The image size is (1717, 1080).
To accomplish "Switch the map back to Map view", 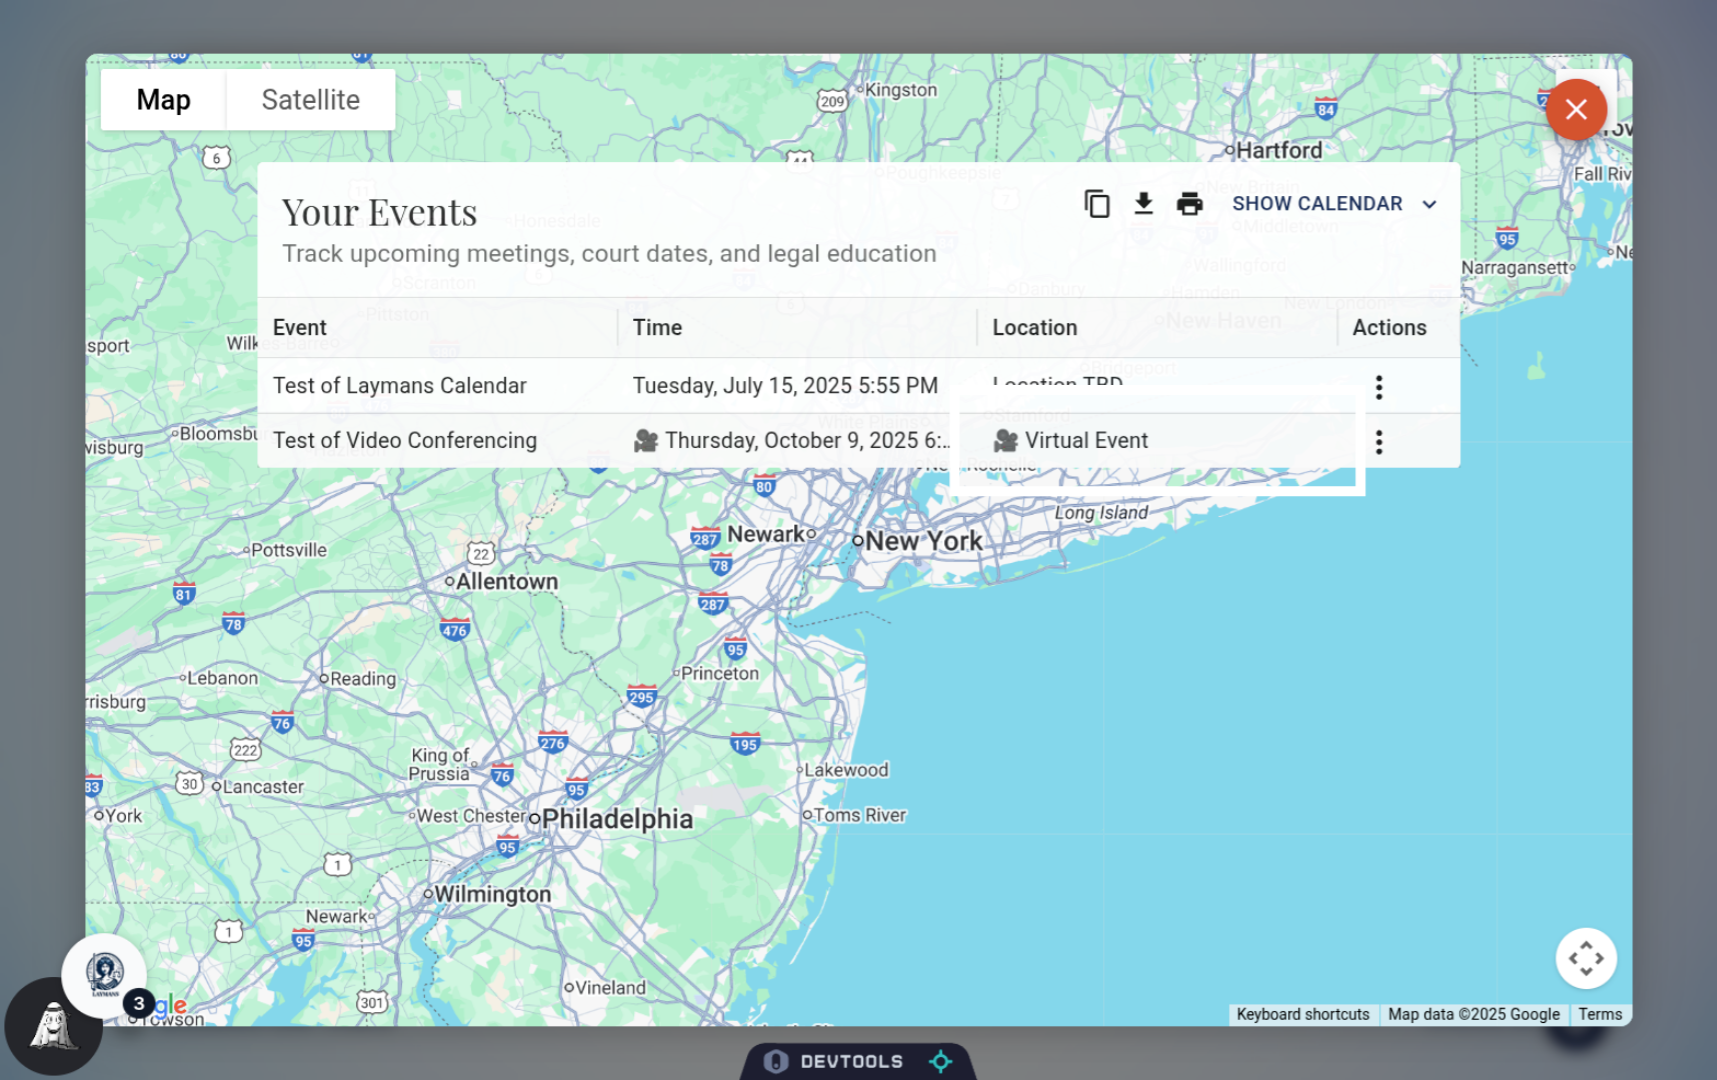I will [163, 99].
